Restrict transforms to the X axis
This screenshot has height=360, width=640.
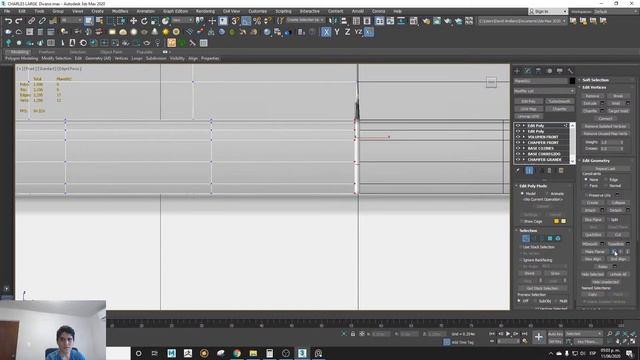(x=326, y=32)
